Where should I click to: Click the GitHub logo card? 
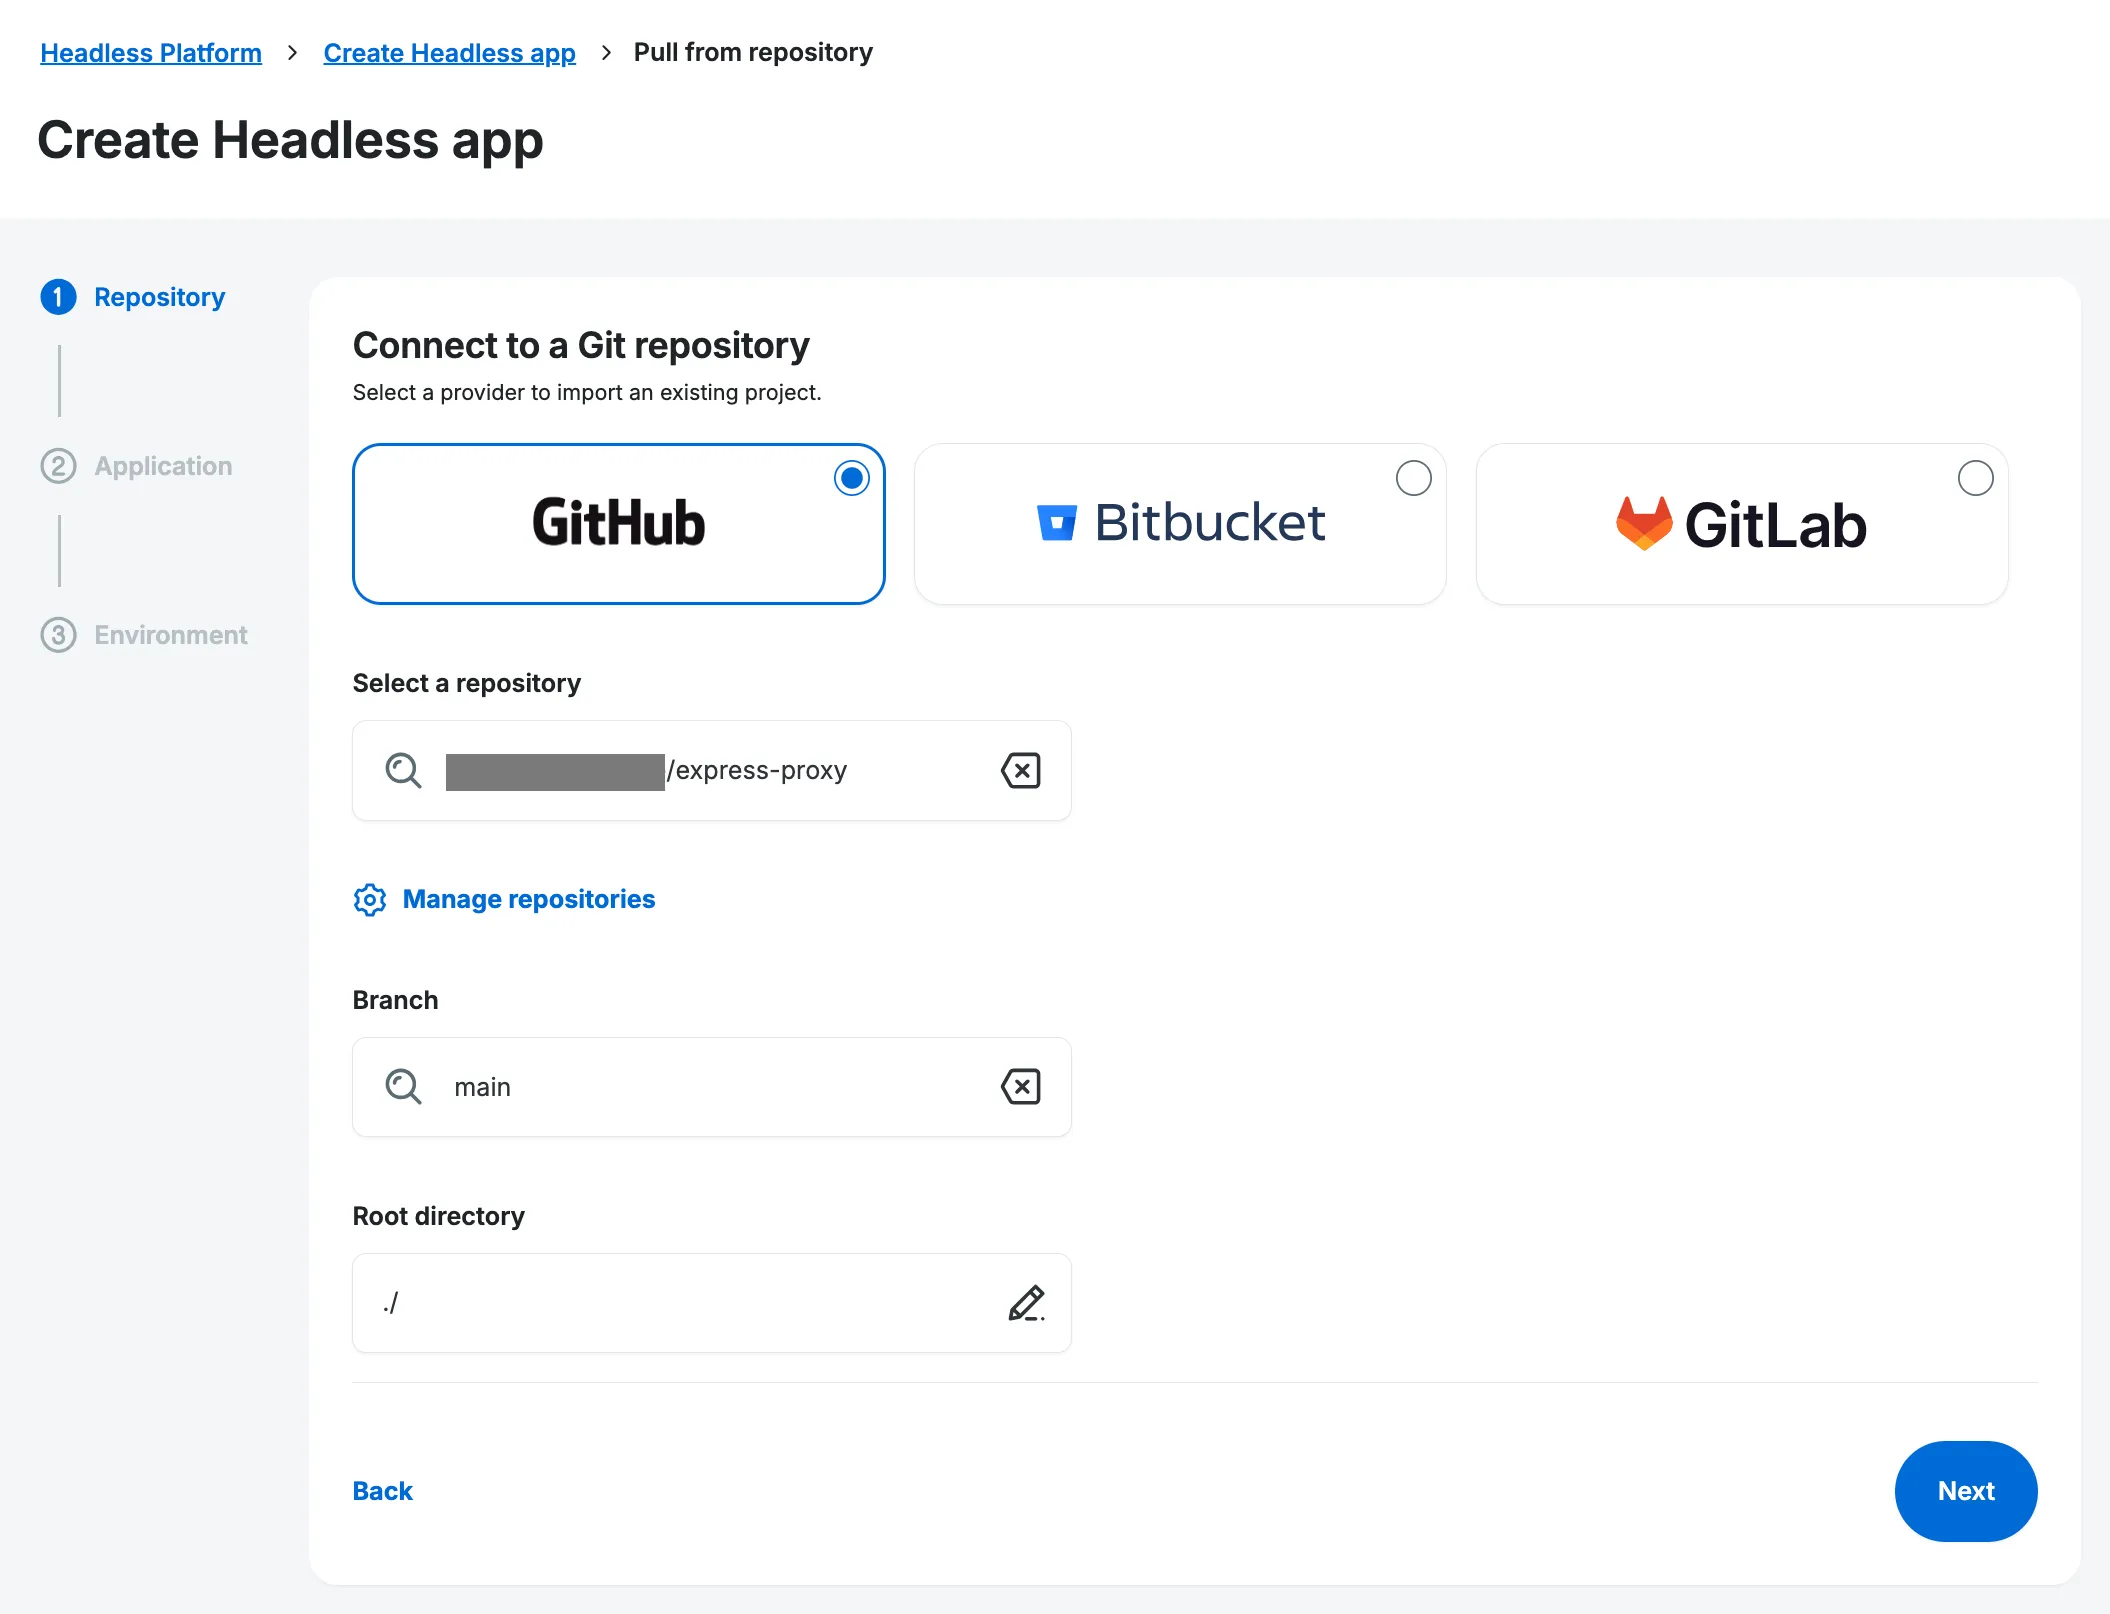[617, 523]
